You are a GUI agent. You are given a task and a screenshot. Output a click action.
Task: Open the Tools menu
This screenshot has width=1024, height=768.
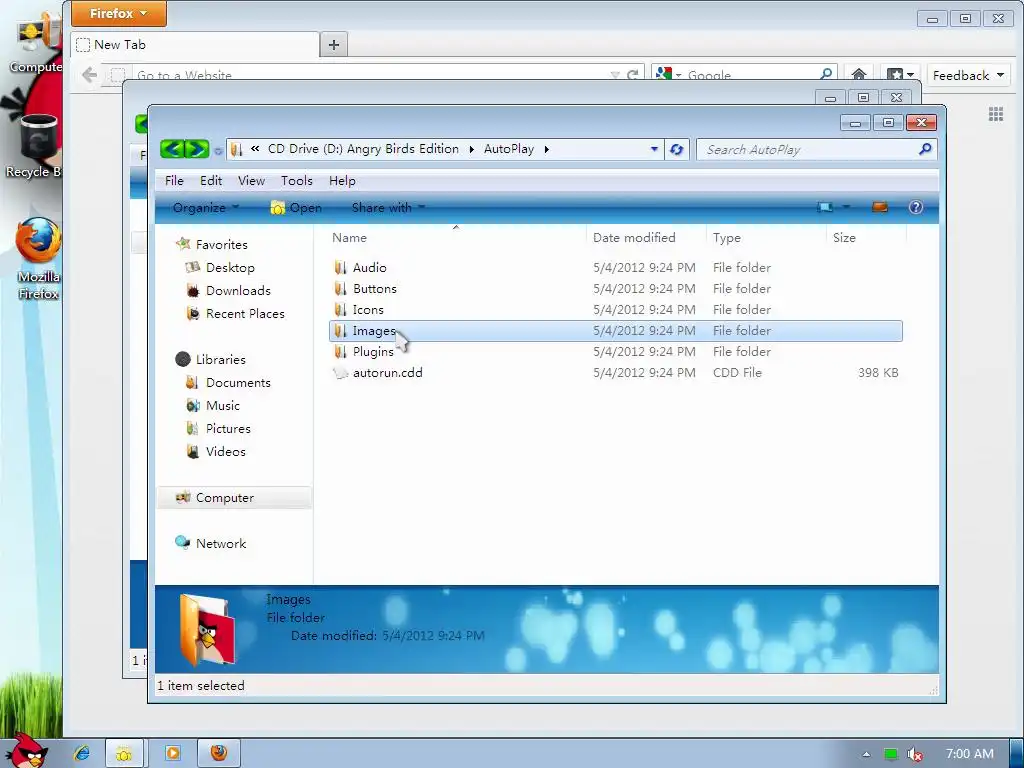[296, 181]
